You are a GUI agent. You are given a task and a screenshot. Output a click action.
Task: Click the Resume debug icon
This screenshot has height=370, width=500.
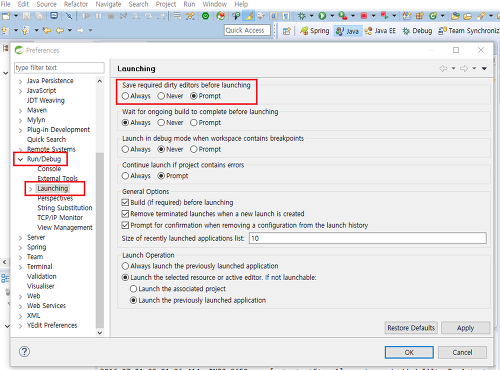tap(86, 16)
